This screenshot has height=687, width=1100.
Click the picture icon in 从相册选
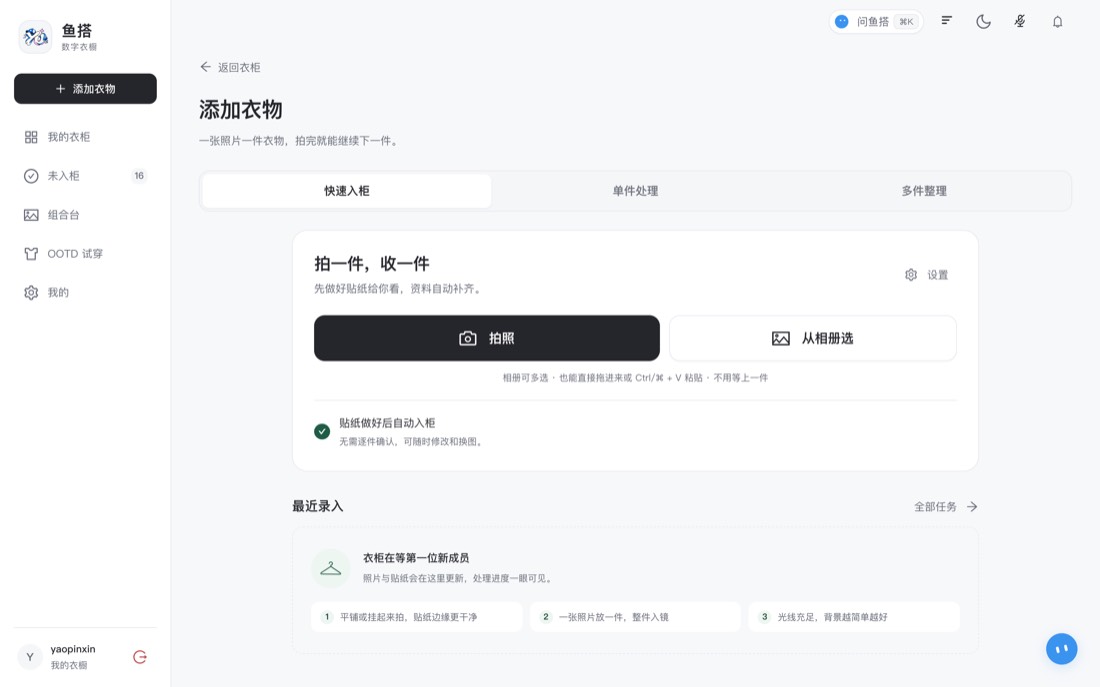pyautogui.click(x=781, y=339)
